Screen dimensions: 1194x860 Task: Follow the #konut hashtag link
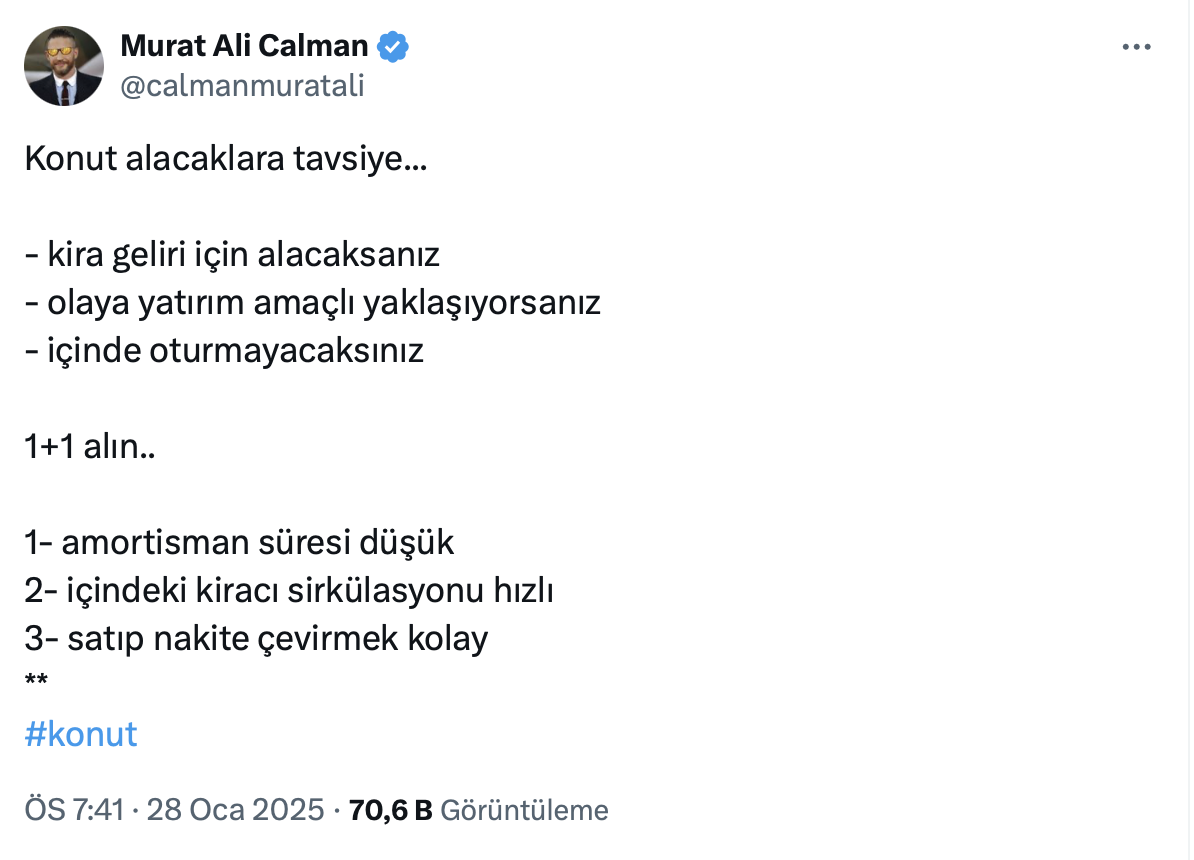(80, 734)
